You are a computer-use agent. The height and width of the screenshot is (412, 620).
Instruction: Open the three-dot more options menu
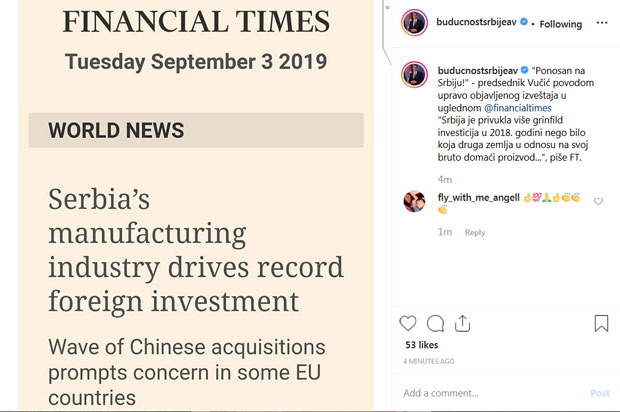tap(601, 23)
